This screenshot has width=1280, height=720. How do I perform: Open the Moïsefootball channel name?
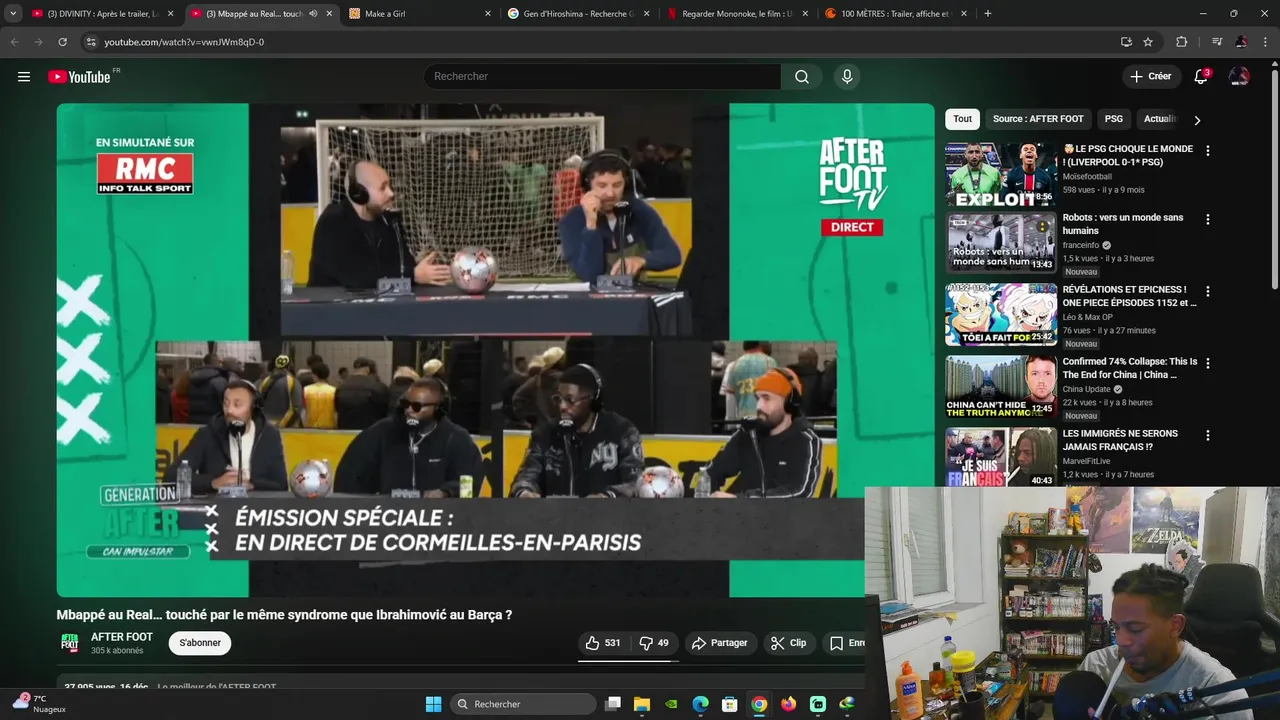tap(1087, 177)
